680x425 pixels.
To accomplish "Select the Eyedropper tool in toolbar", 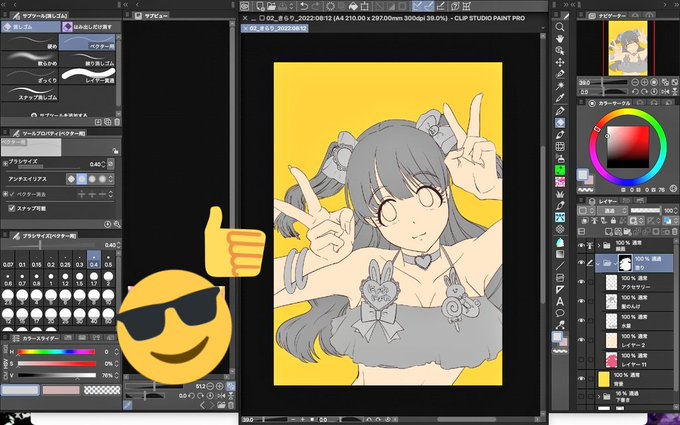I will pos(560,98).
